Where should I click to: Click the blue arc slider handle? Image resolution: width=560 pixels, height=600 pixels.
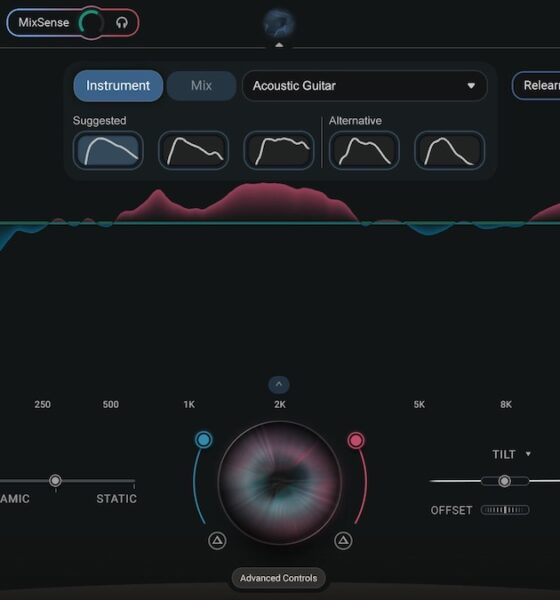coord(204,440)
